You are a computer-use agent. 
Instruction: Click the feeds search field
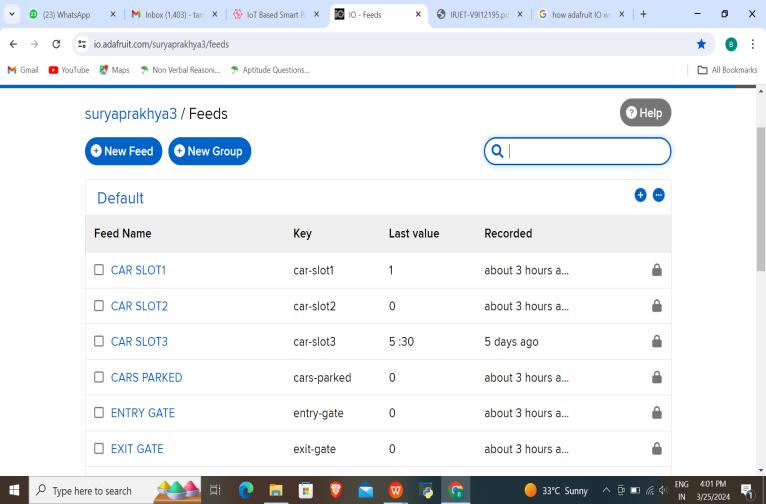pos(577,151)
